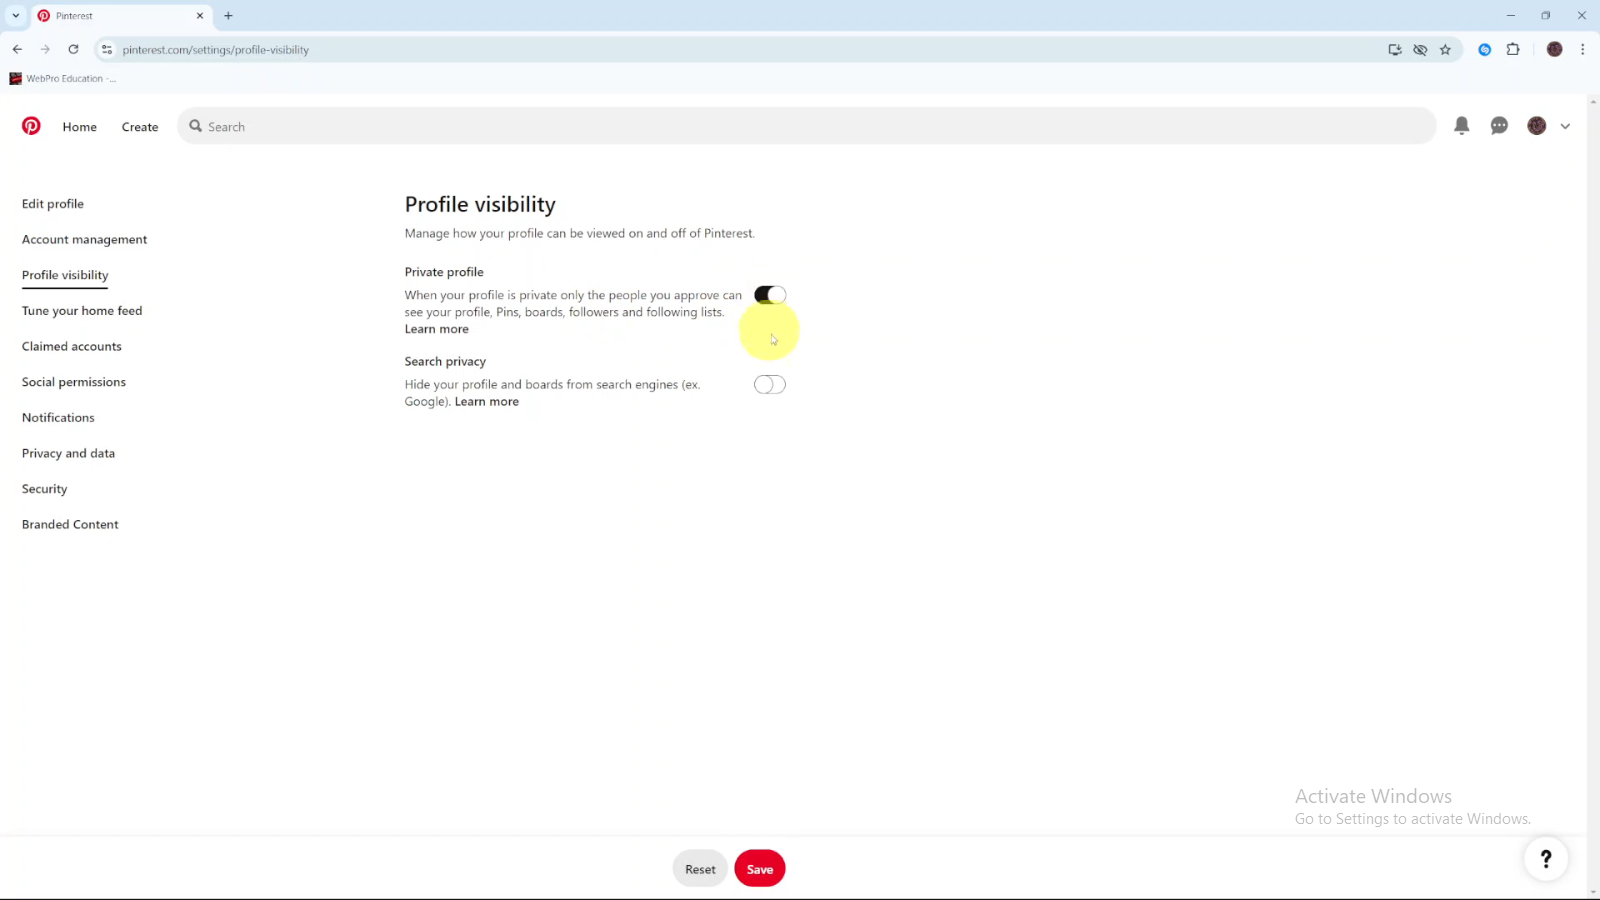Enable the Search privacy toggle
Image resolution: width=1600 pixels, height=900 pixels.
click(770, 385)
